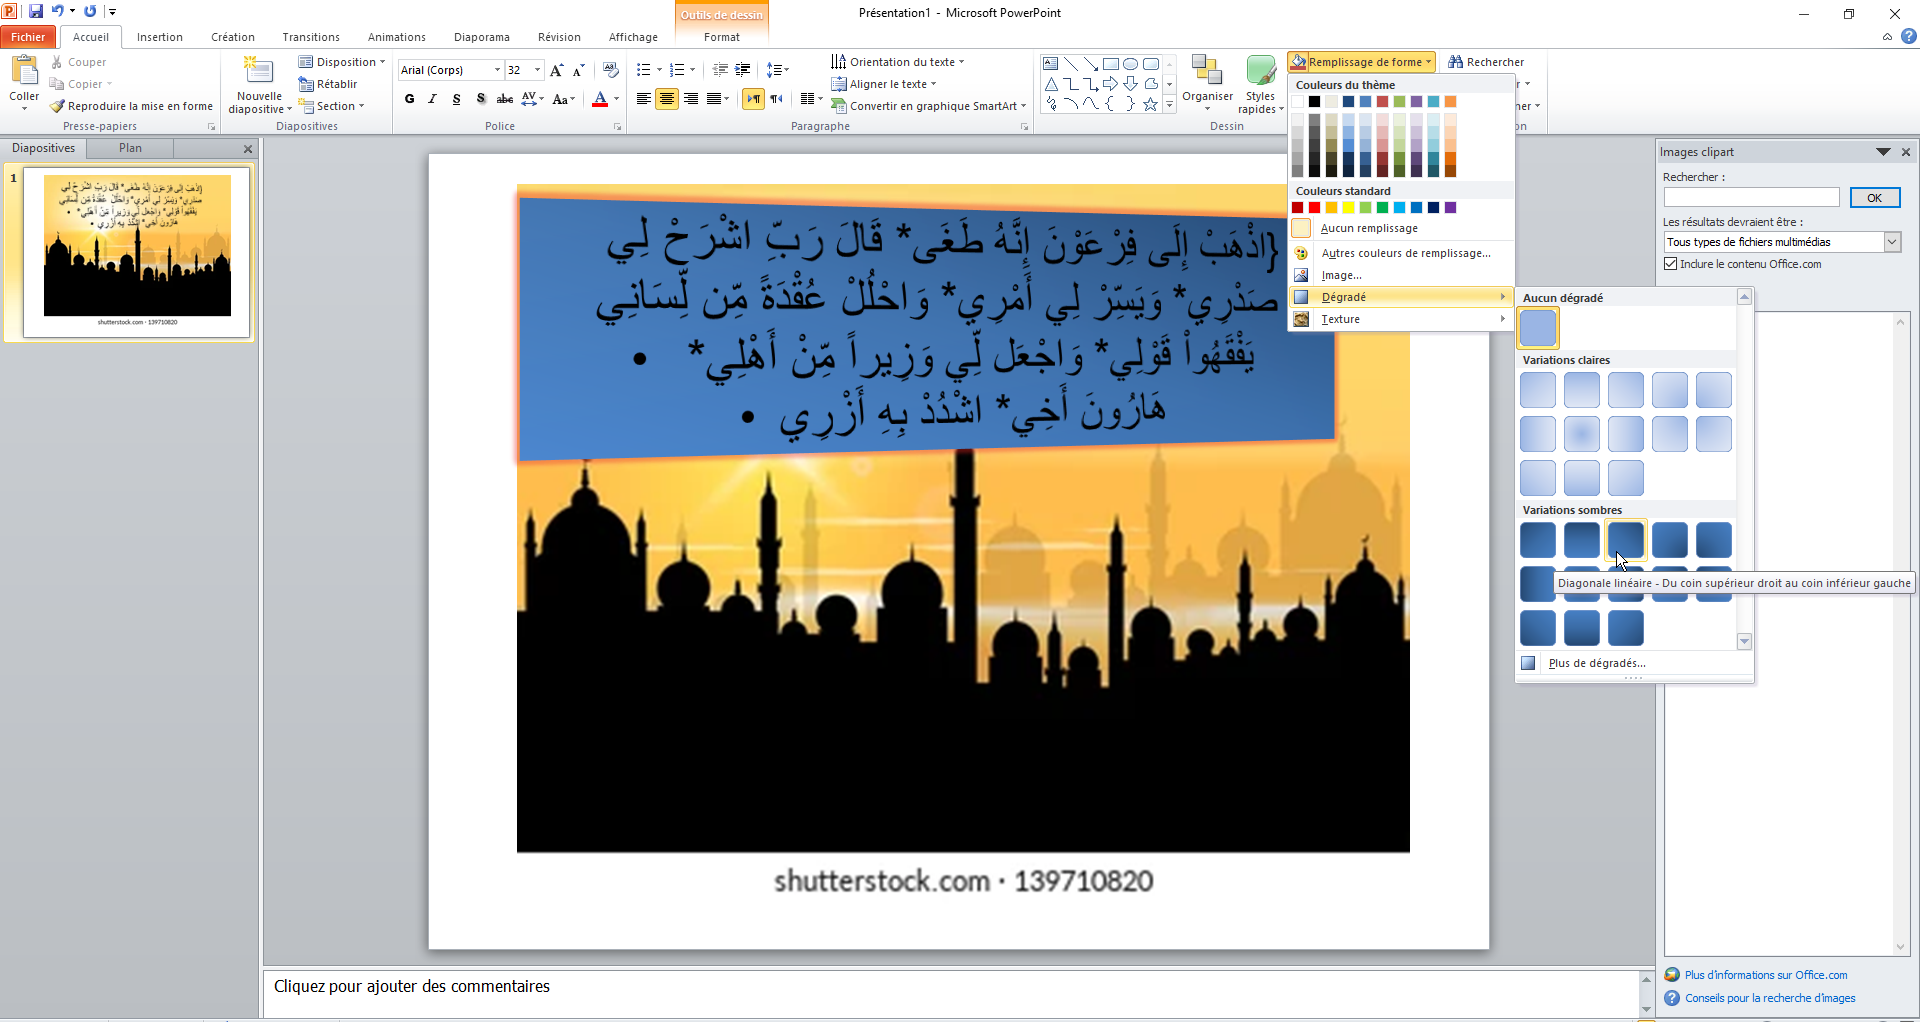
Task: Clear all formatting with the eraser icon
Action: (x=611, y=70)
